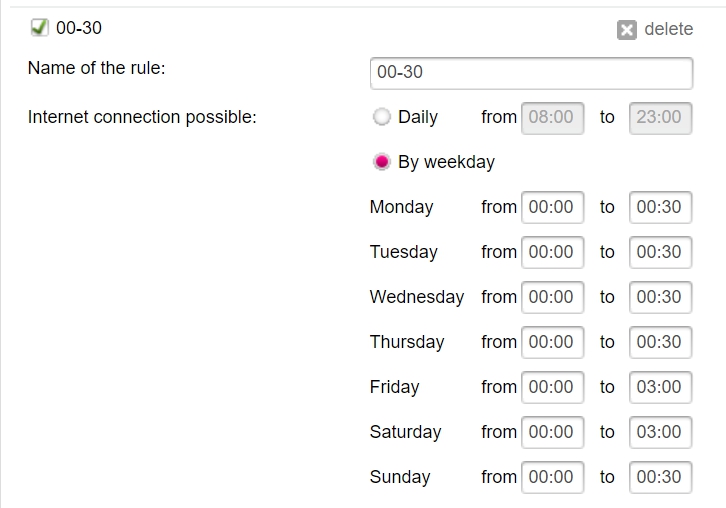Edit Tuesday's from time field
The height and width of the screenshot is (508, 726).
pyautogui.click(x=552, y=252)
